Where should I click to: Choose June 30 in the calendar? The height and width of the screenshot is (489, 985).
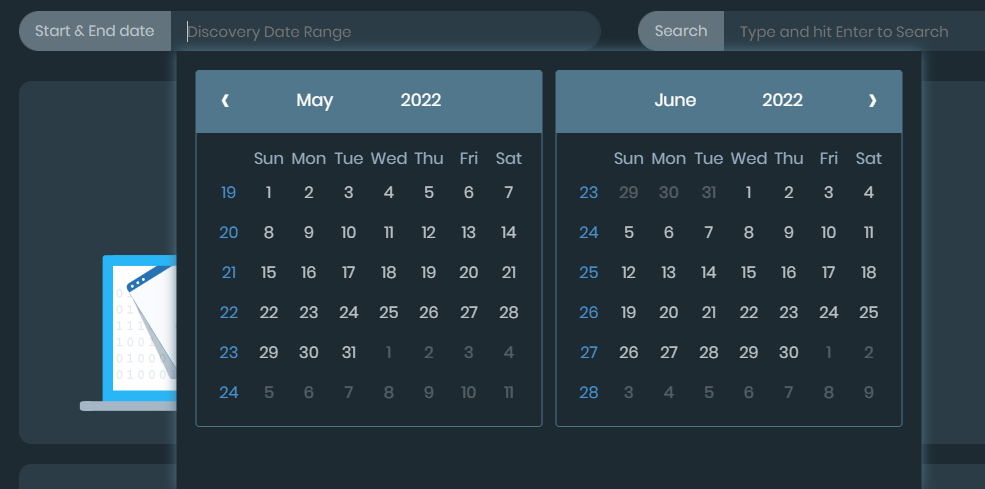(789, 353)
